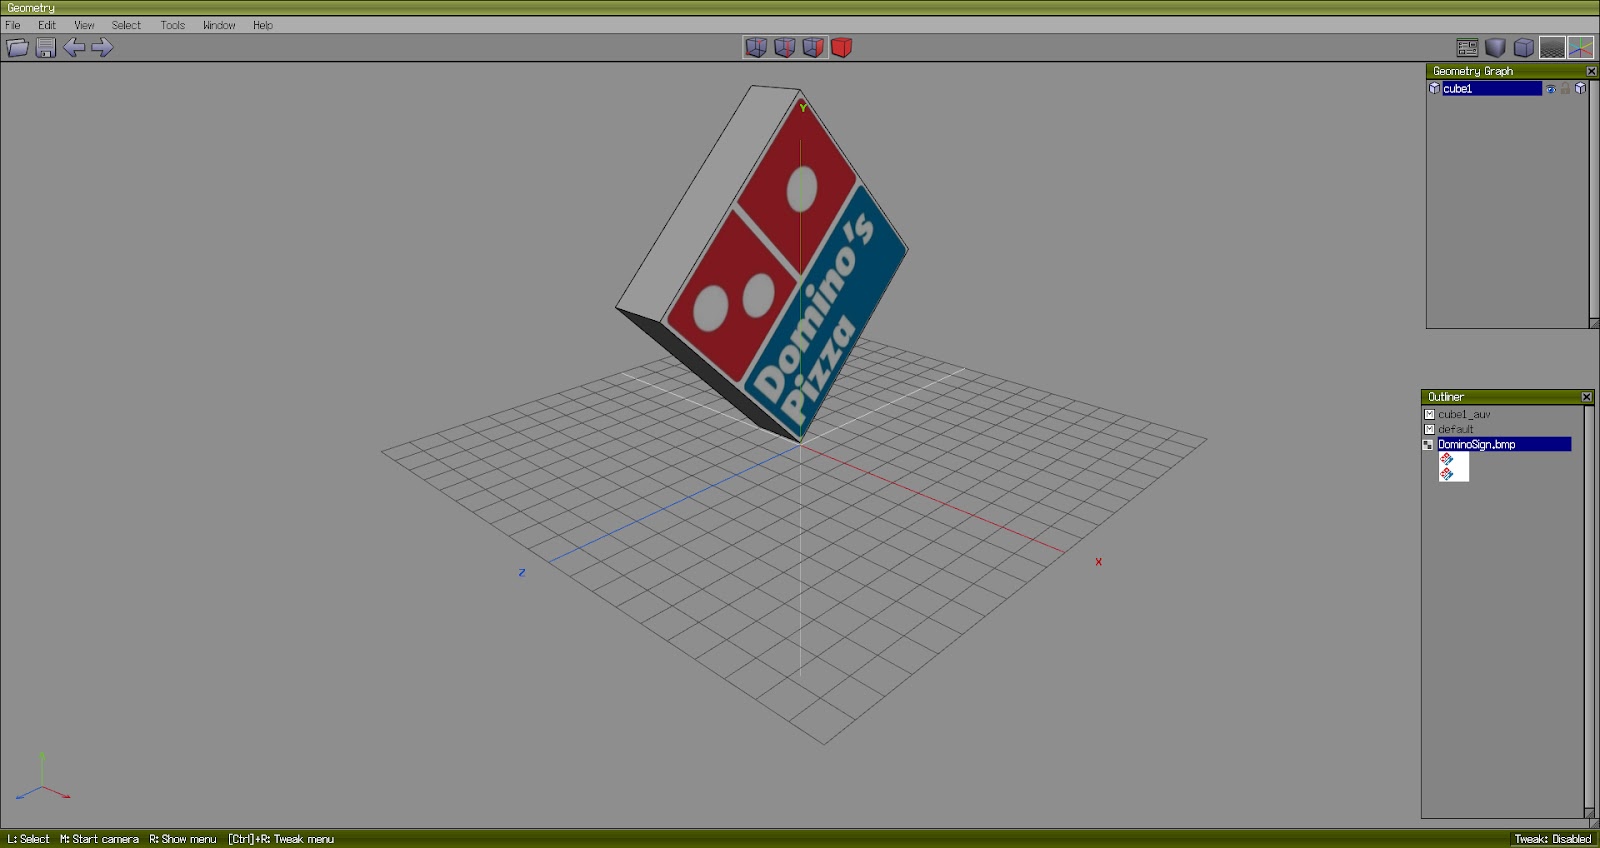Open the Window menu
1600x848 pixels.
pyautogui.click(x=219, y=25)
